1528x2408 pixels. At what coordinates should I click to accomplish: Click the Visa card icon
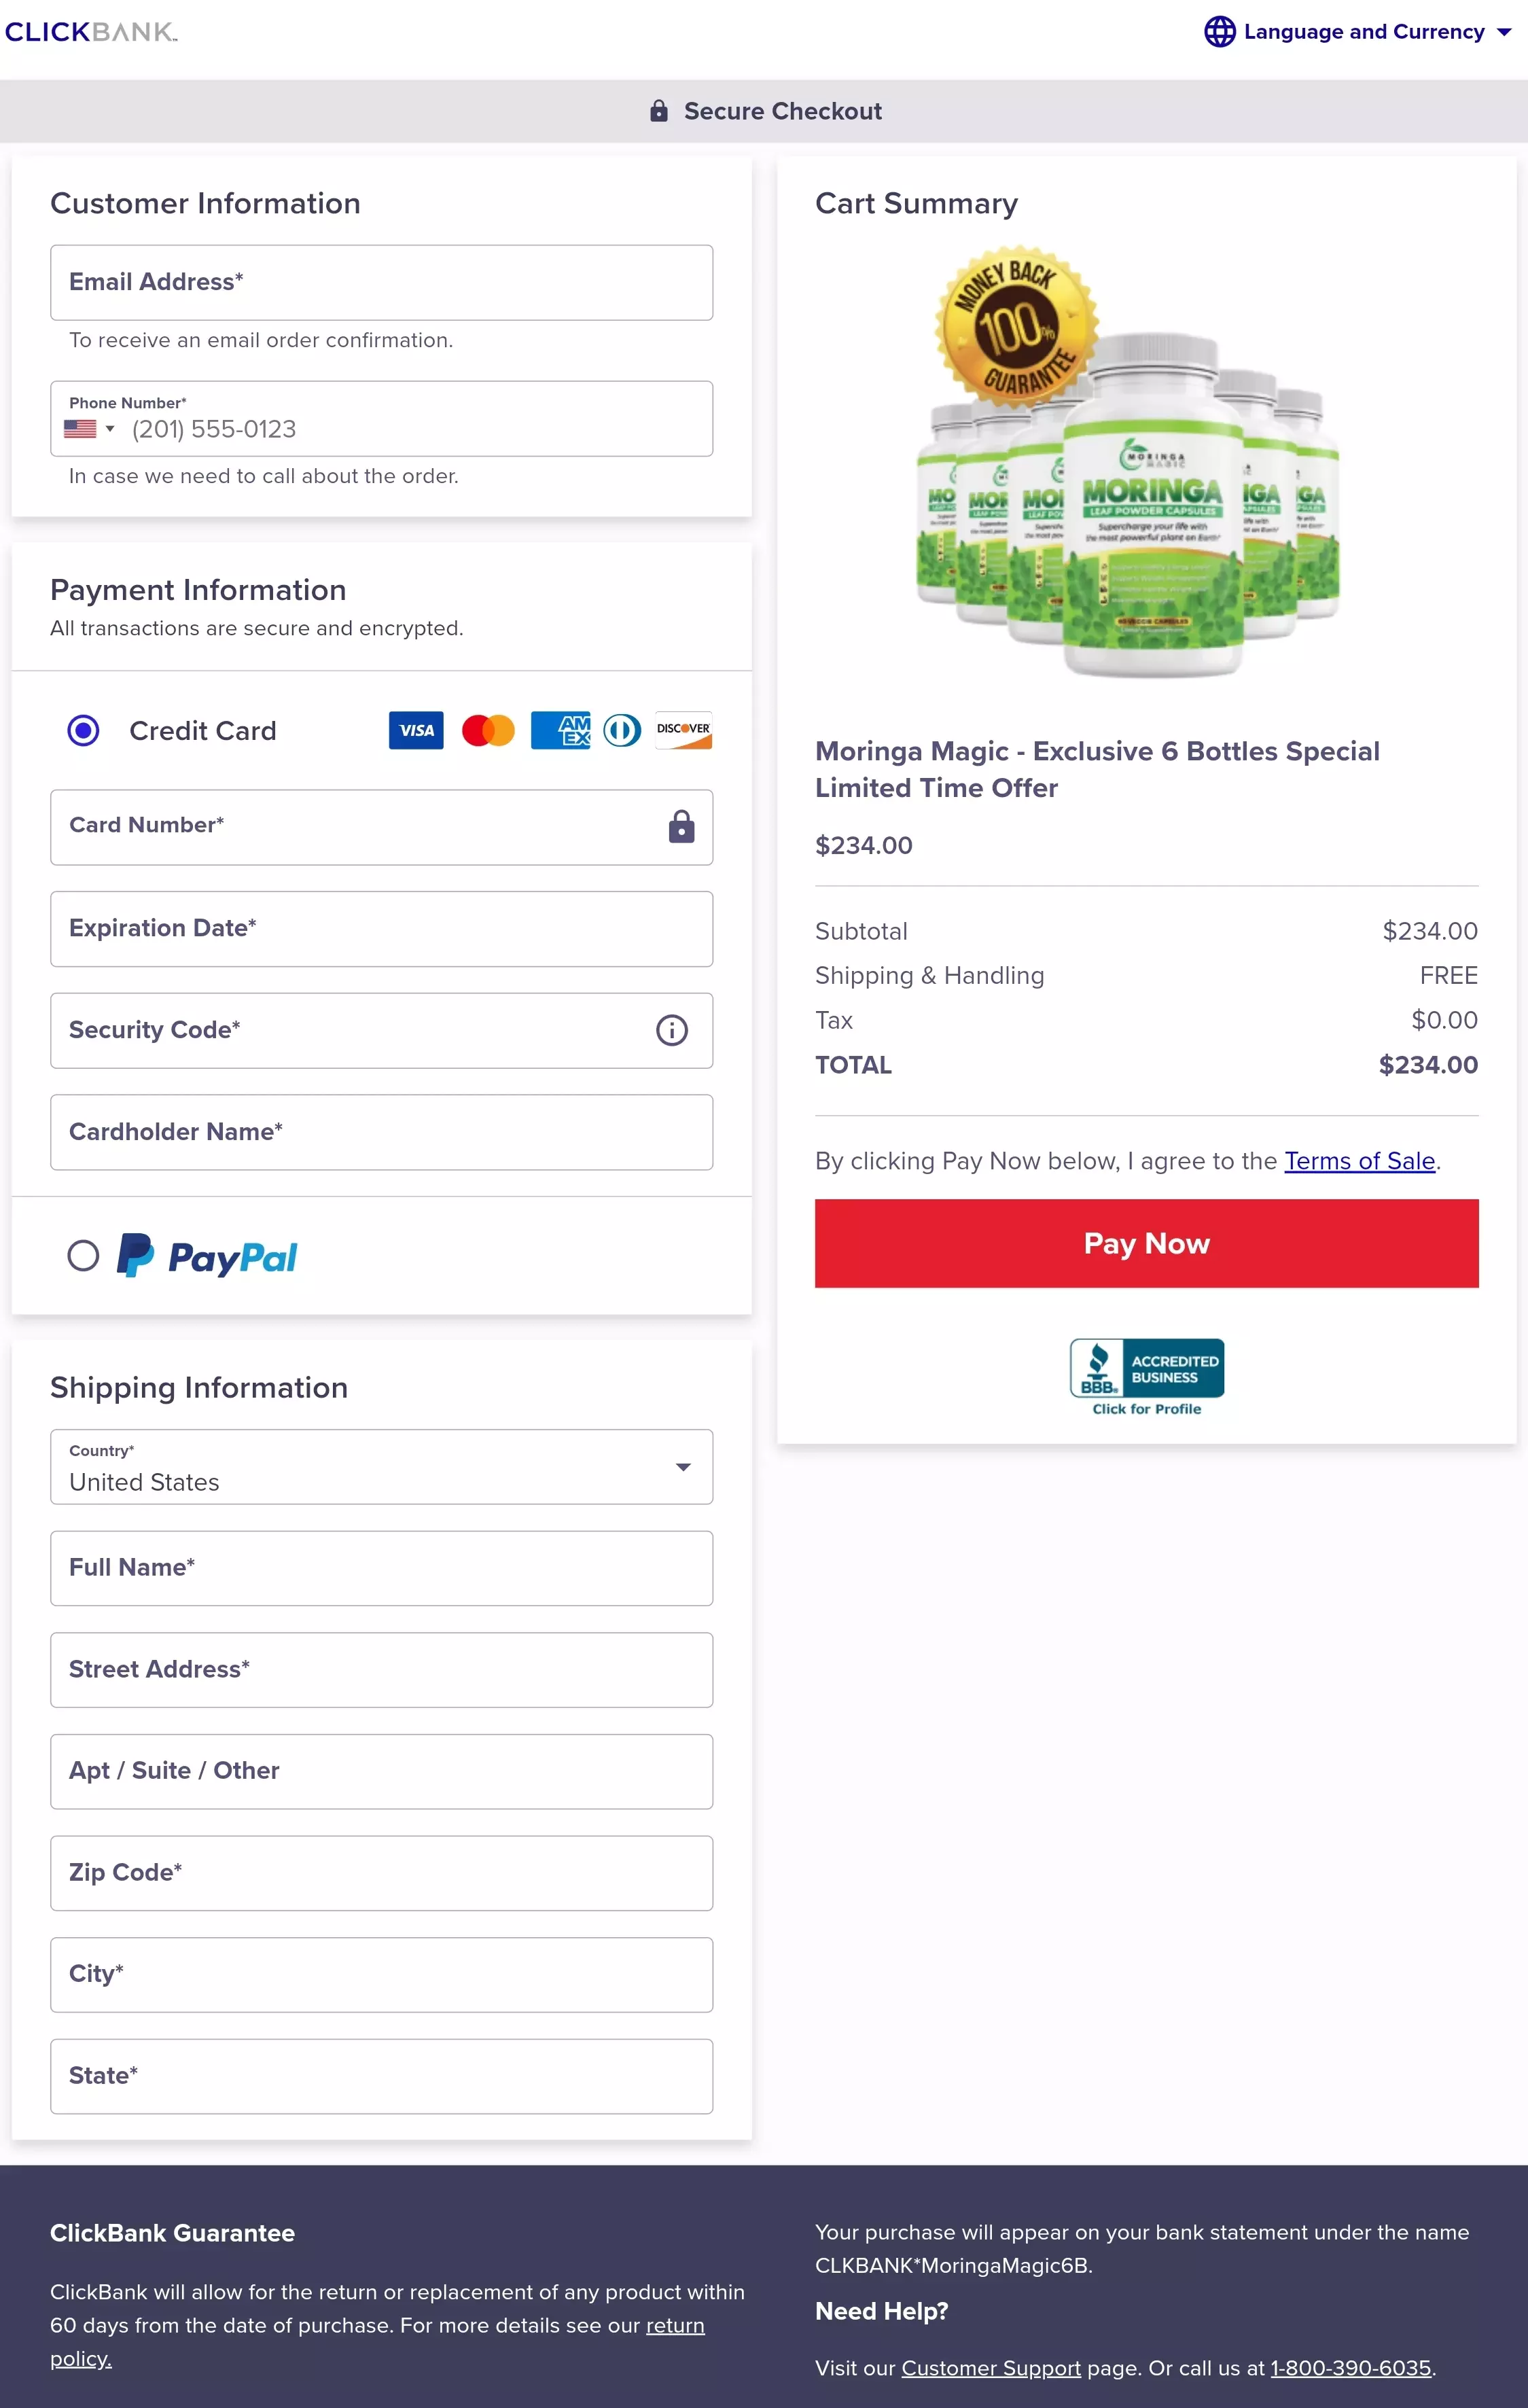tap(416, 731)
